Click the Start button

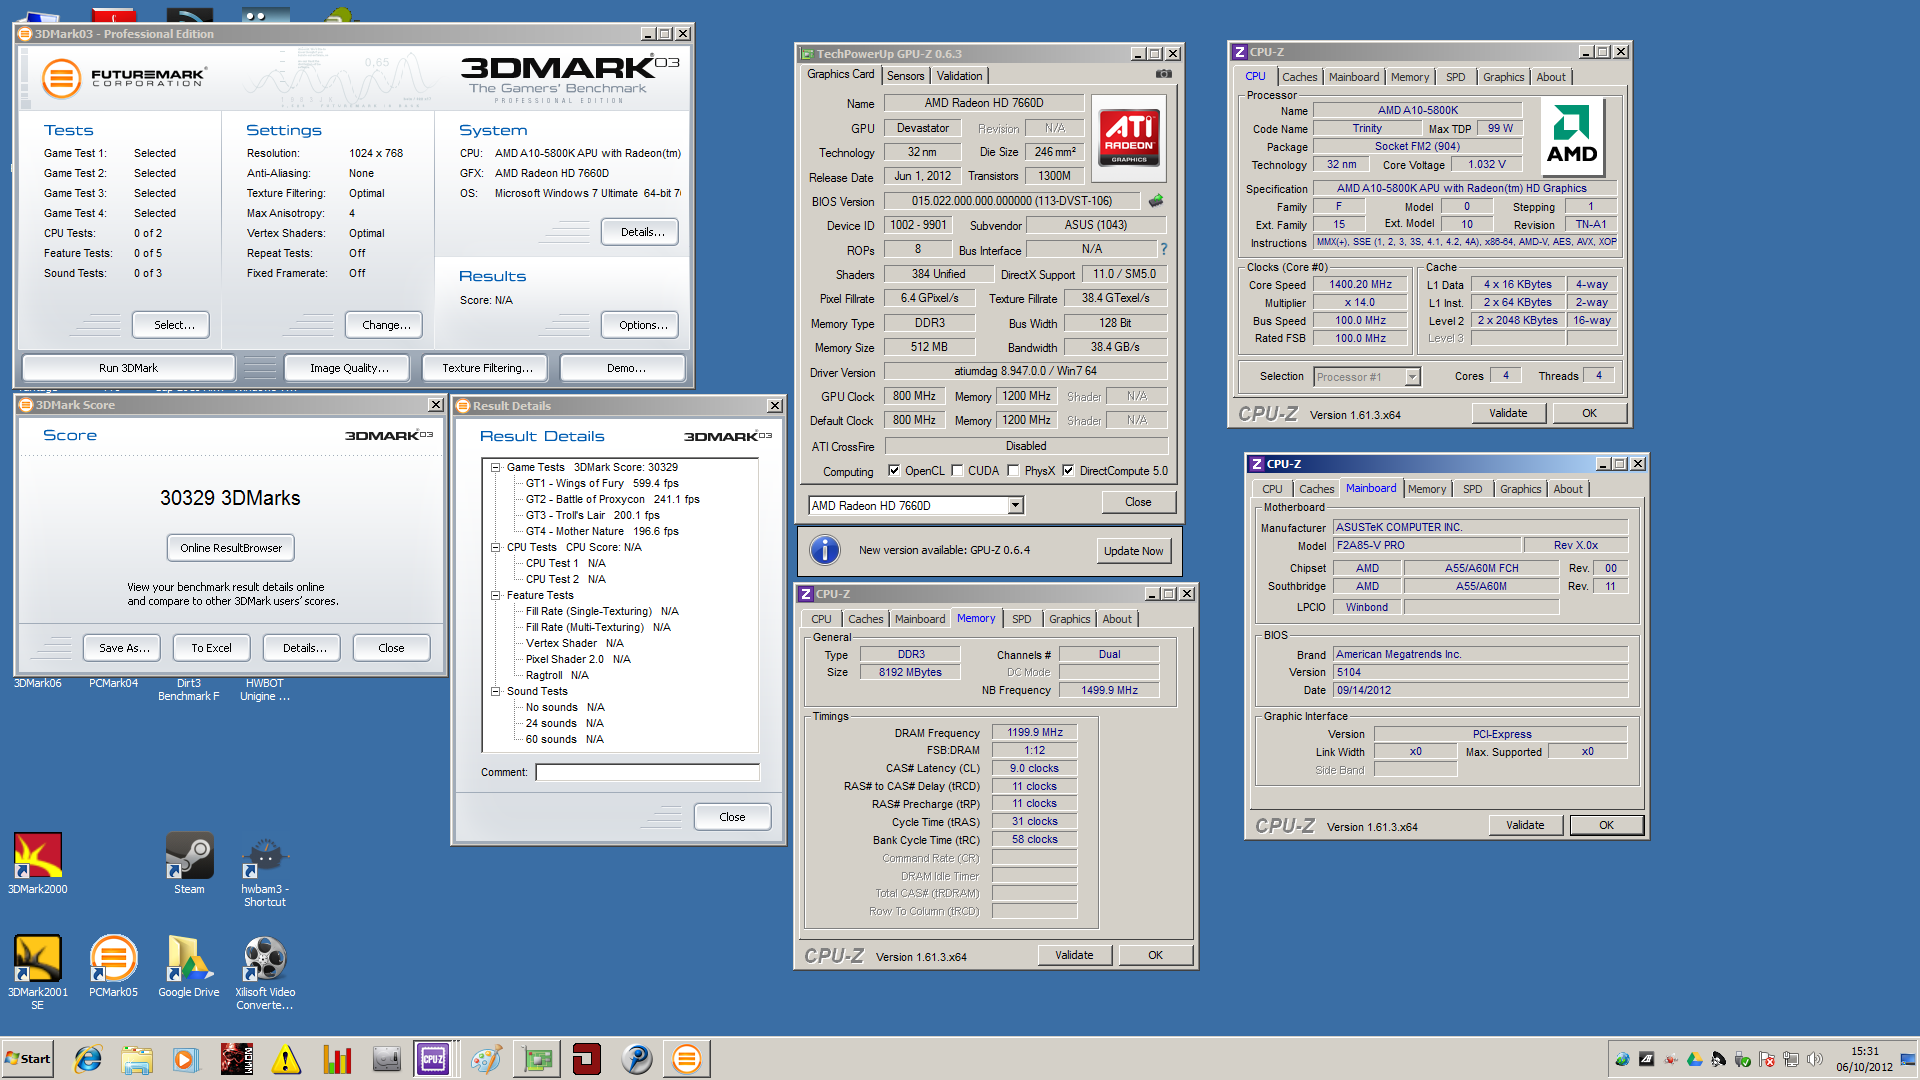[x=27, y=1059]
